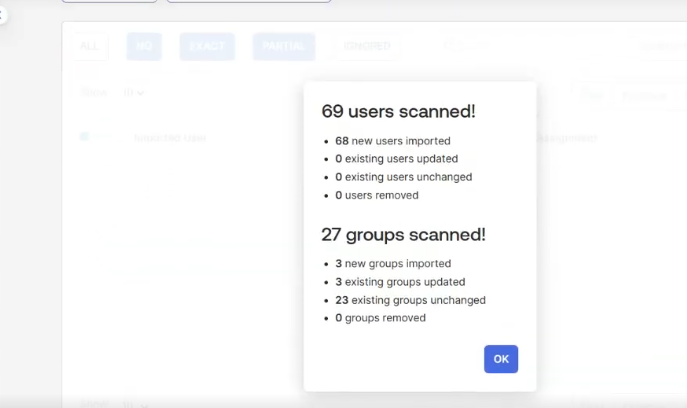Viewport: 687px width, 408px height.
Task: Select the ALL filter tab
Action: point(89,46)
